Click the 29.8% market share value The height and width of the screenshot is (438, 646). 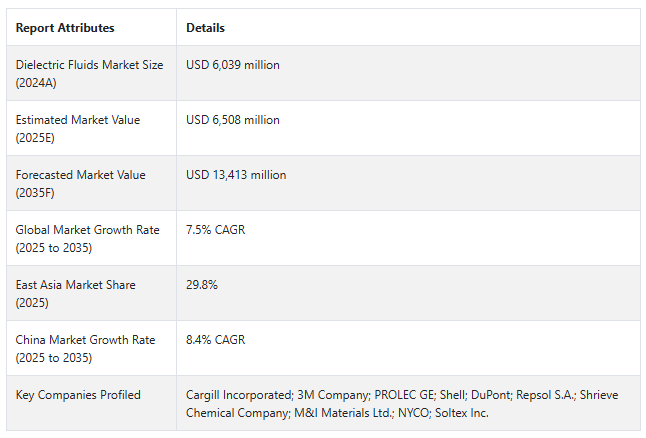[x=202, y=285]
